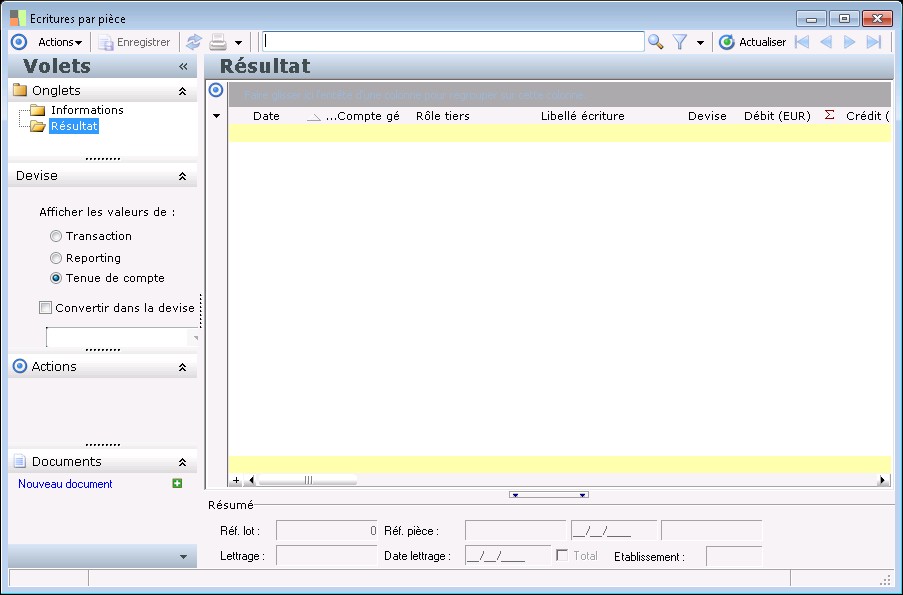903x595 pixels.
Task: Collapse the Volets panel with double chevron
Action: 183,66
